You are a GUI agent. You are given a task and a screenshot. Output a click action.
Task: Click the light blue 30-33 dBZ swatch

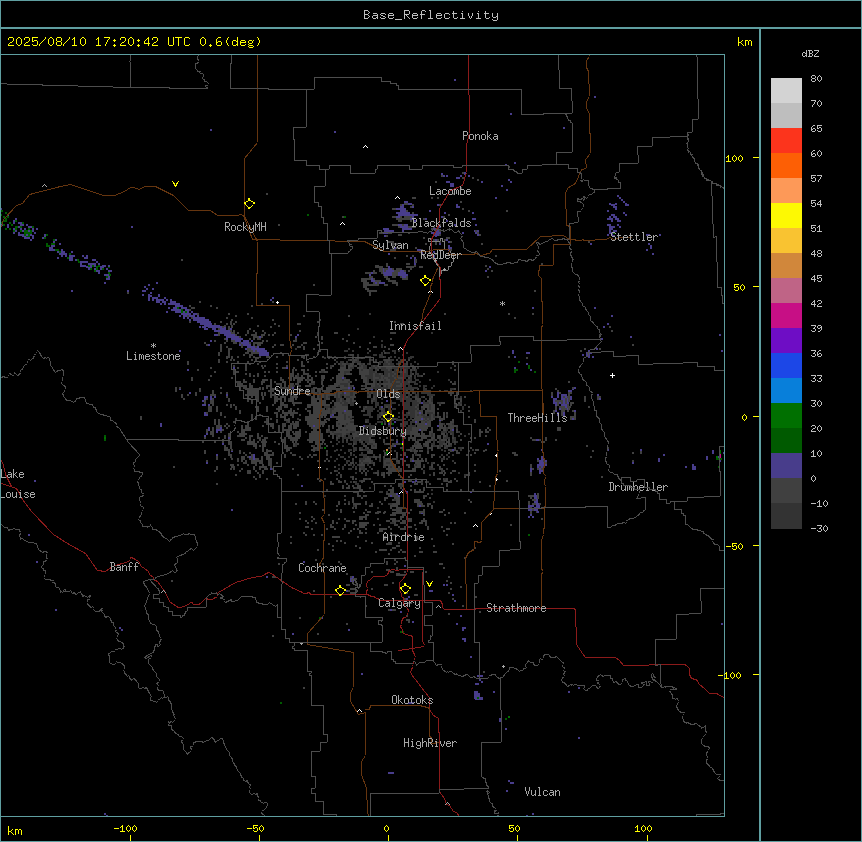click(786, 390)
